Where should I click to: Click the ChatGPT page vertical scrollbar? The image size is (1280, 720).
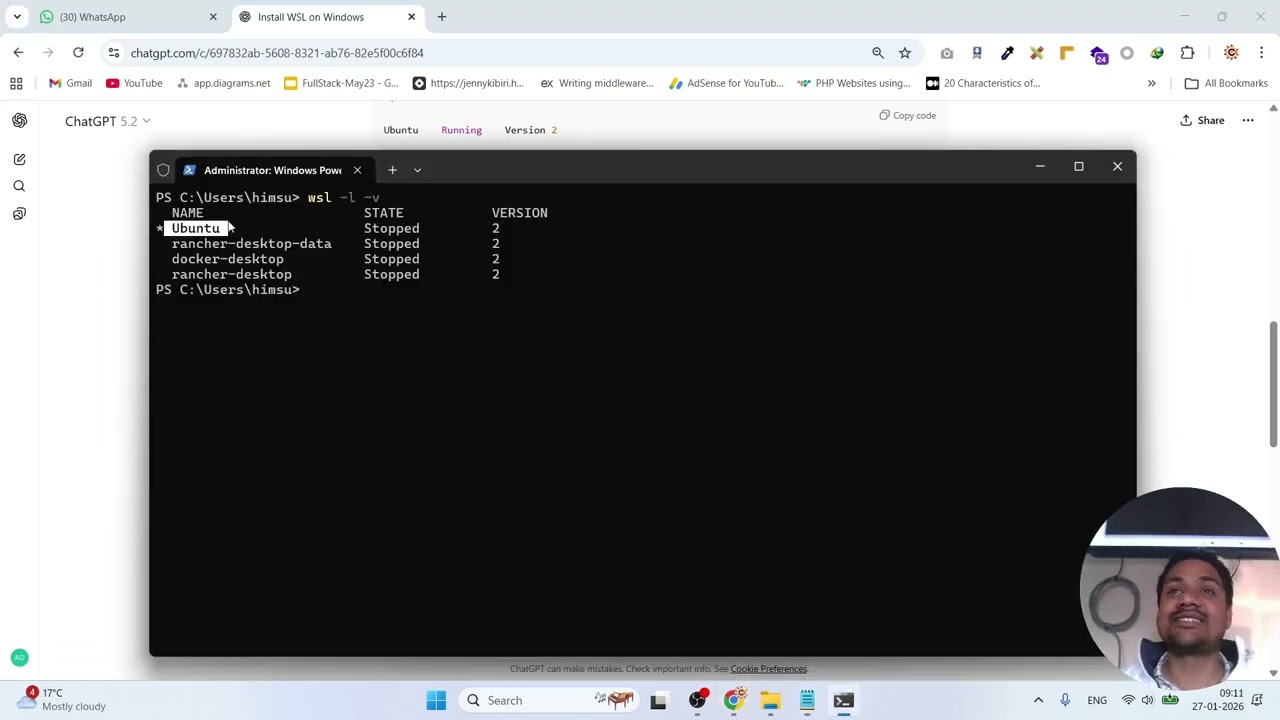click(x=1273, y=384)
